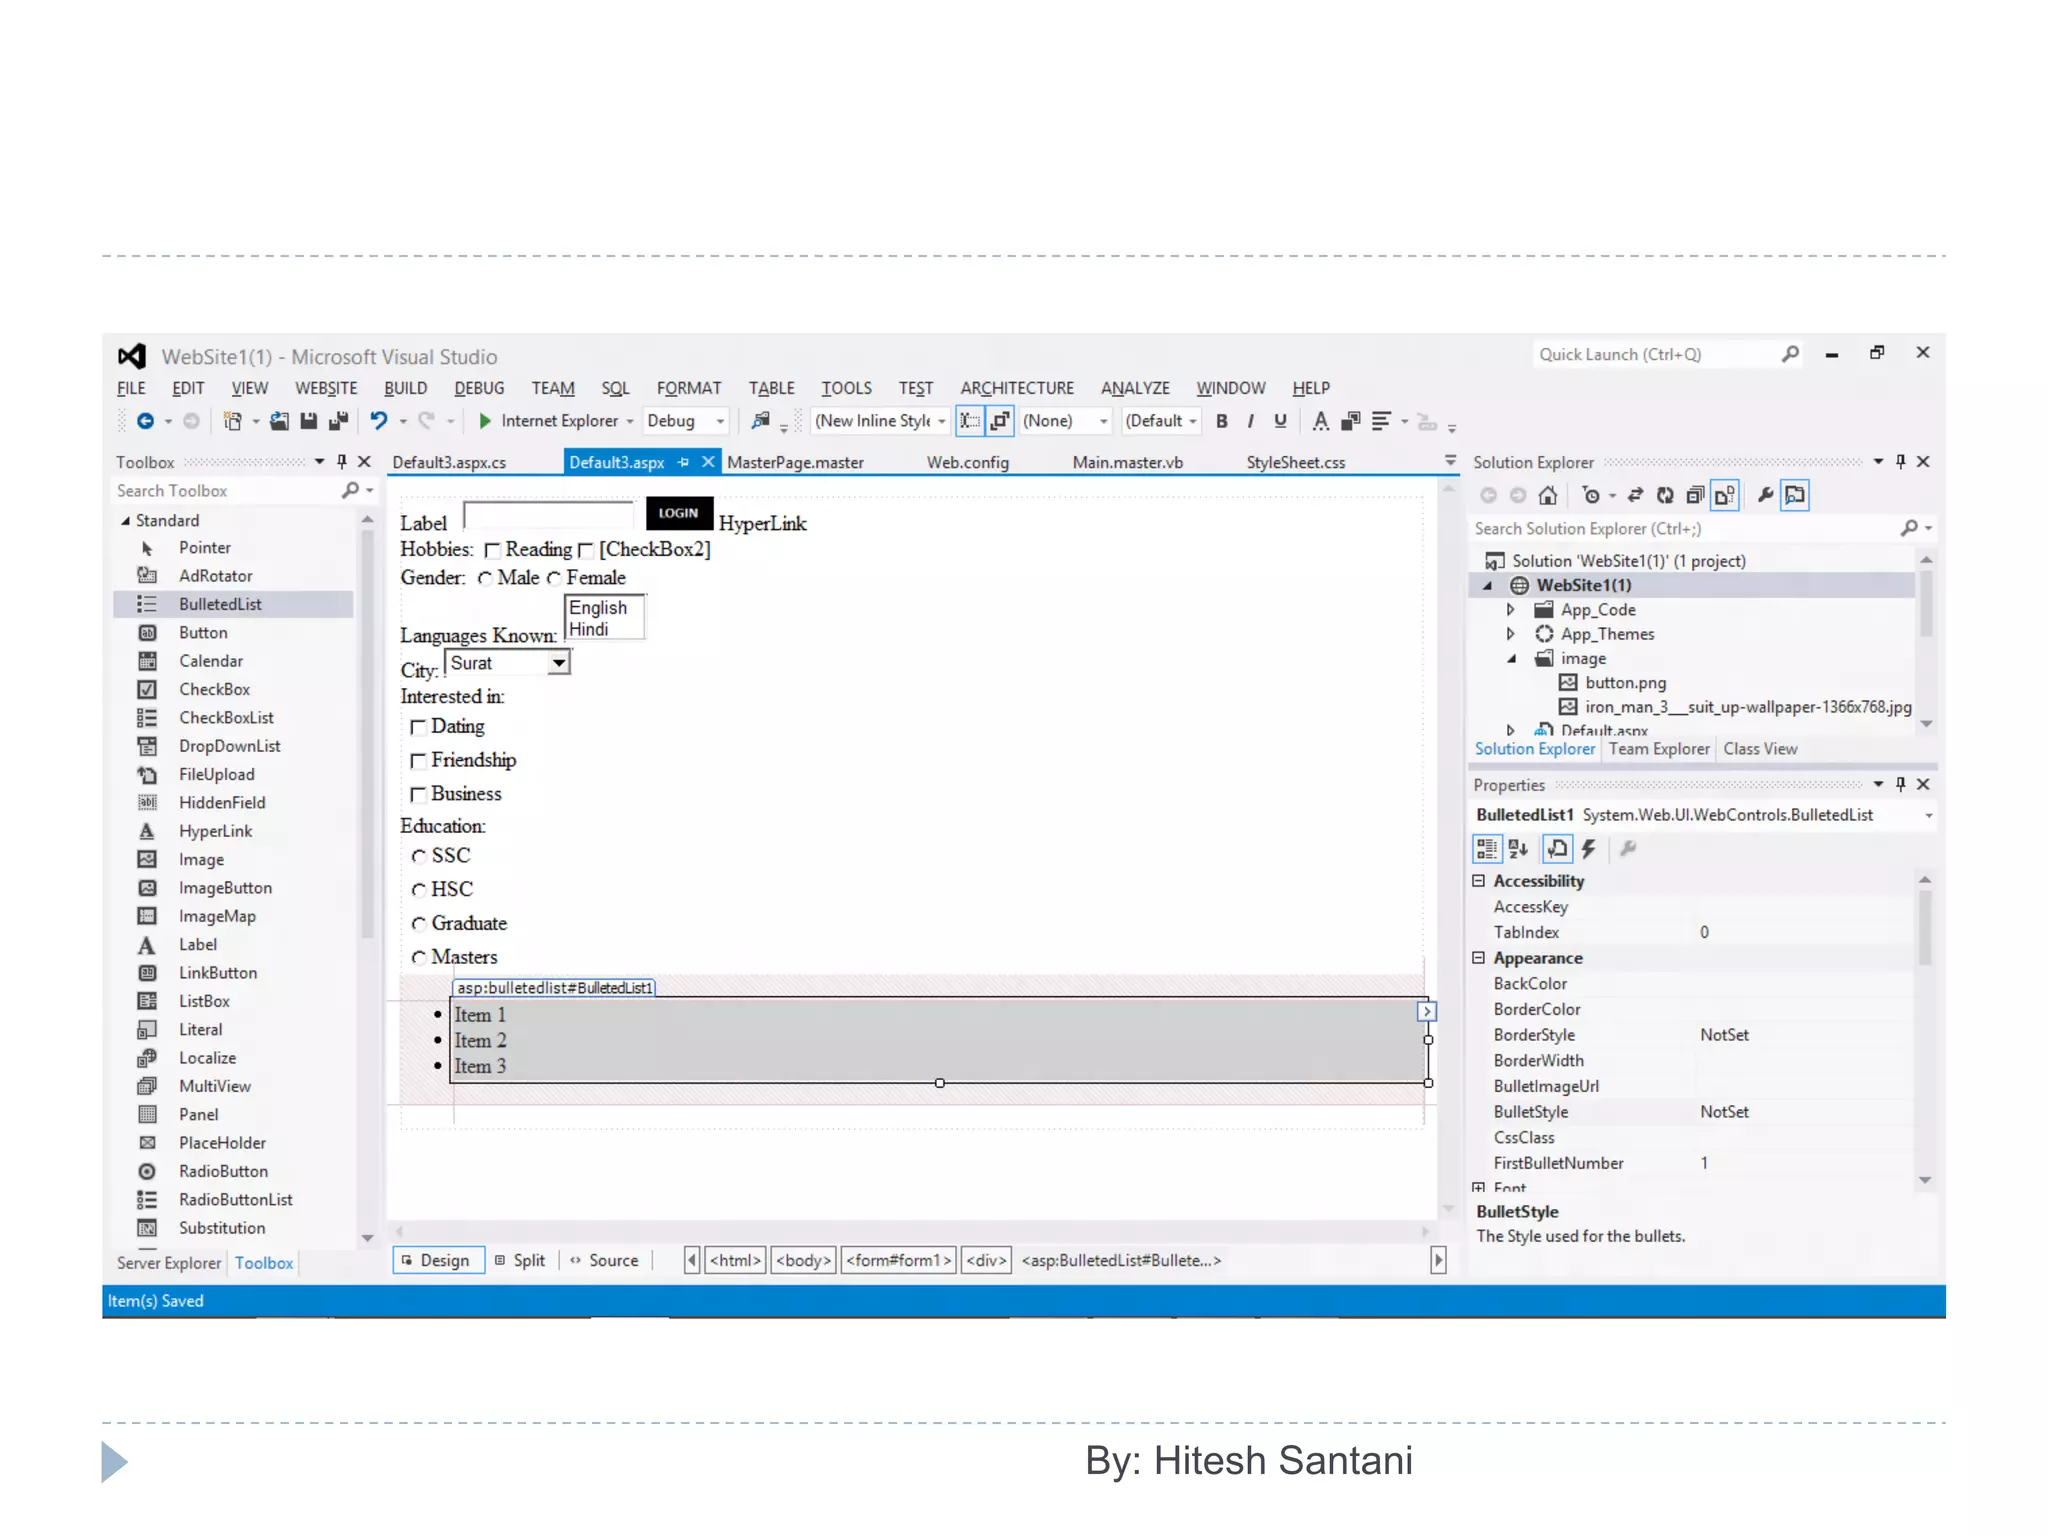The width and height of the screenshot is (2048, 1536).
Task: Check the Friendship checkbox
Action: coord(418,761)
